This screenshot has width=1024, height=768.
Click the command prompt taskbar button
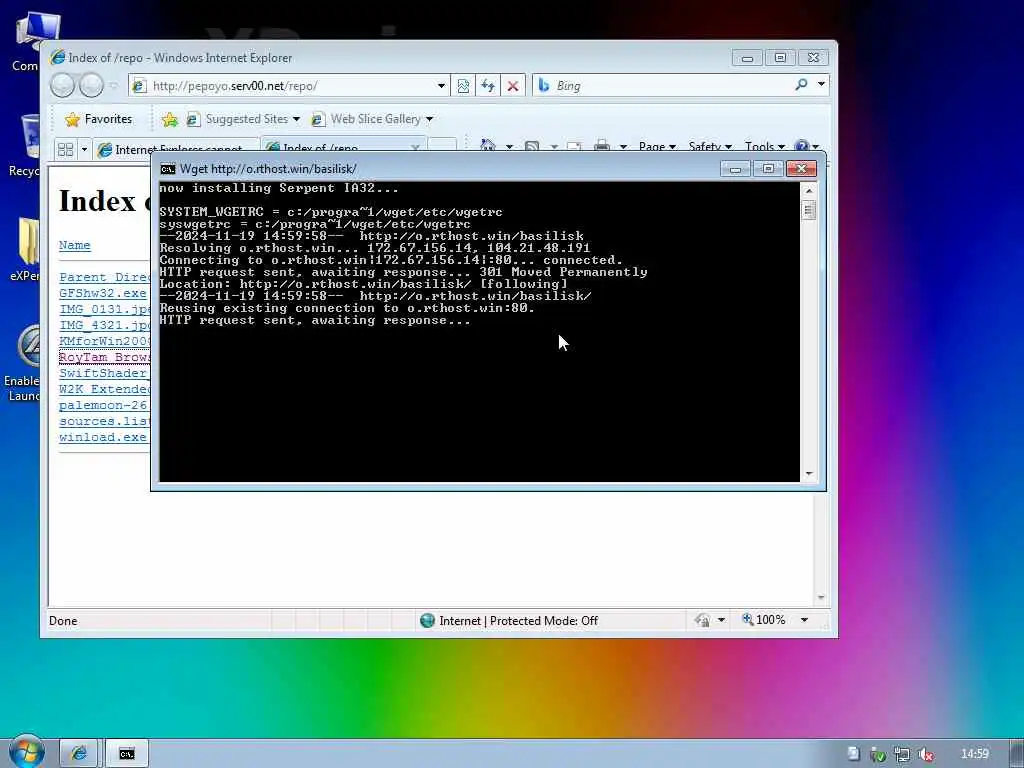tap(127, 754)
